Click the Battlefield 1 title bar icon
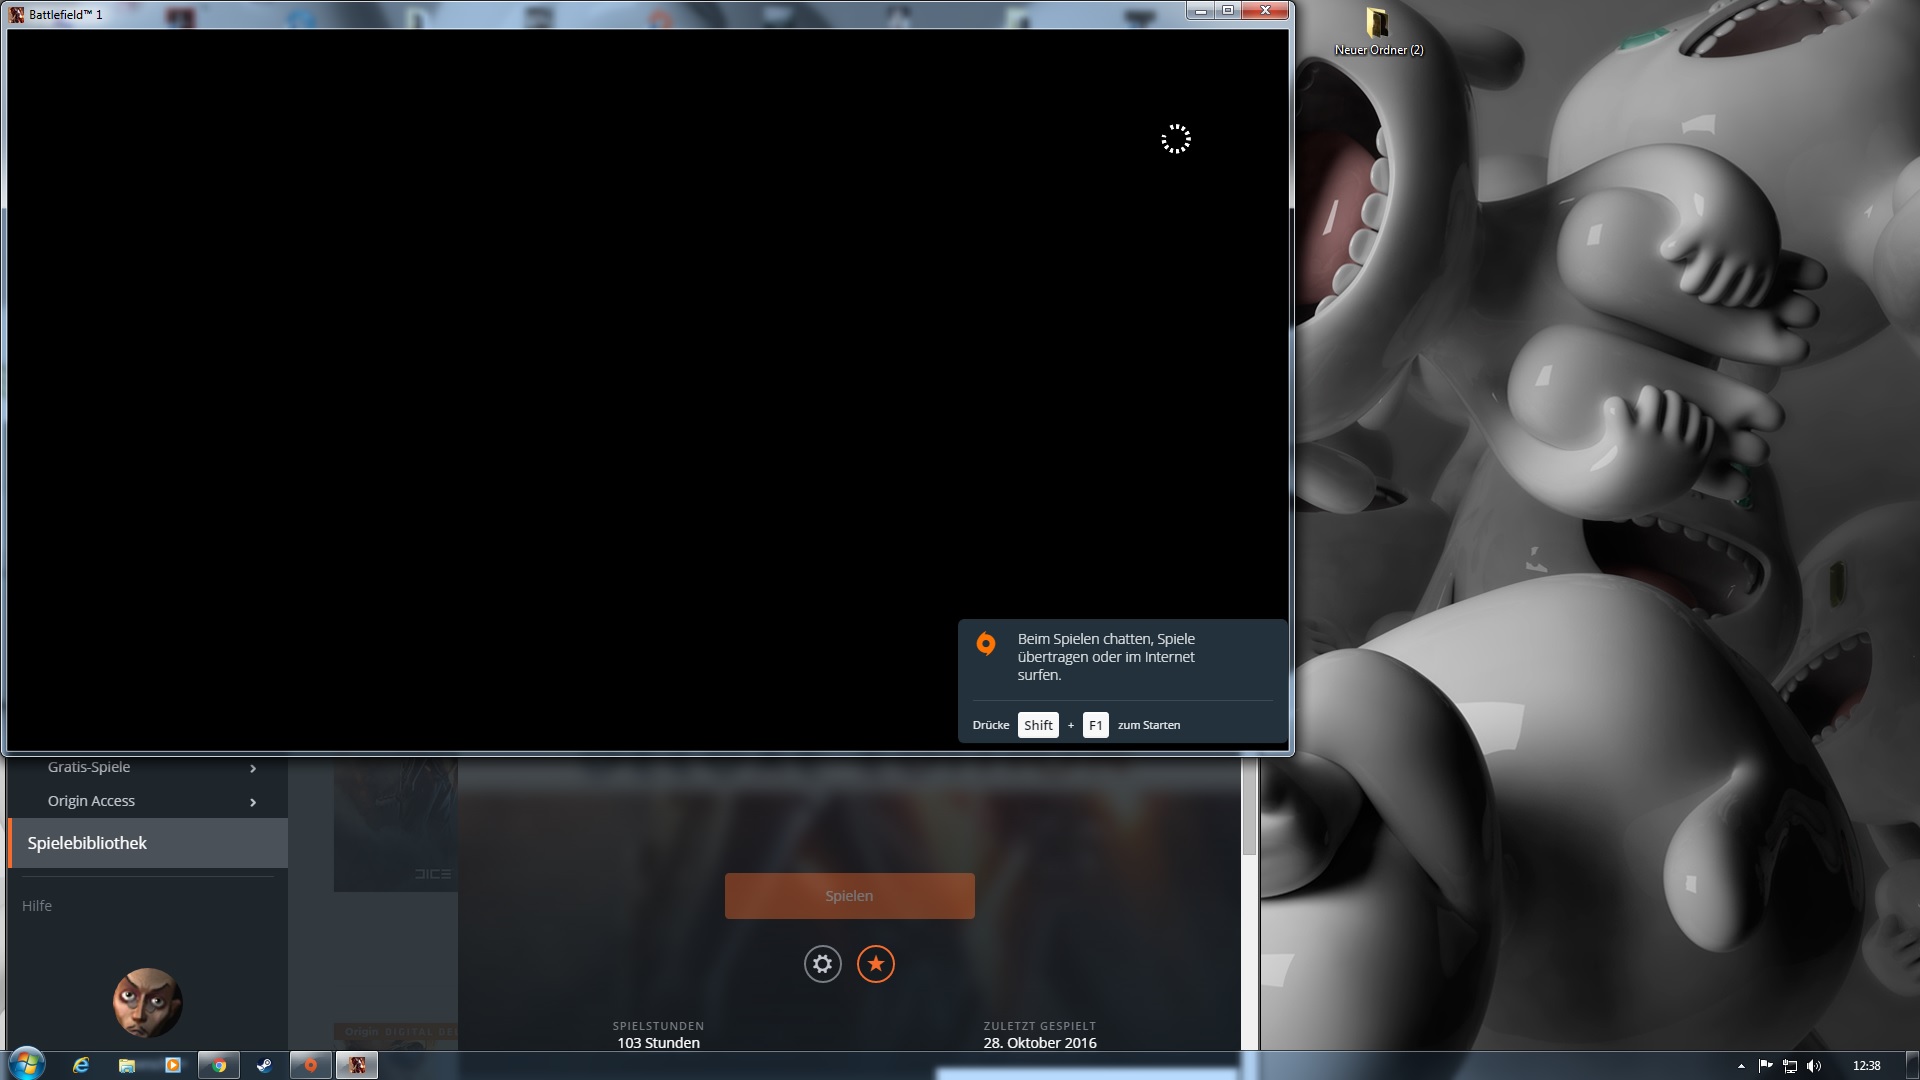1920x1080 pixels. [17, 14]
